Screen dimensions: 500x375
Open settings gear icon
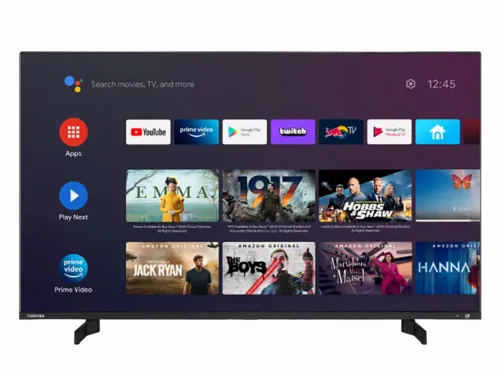click(x=410, y=84)
